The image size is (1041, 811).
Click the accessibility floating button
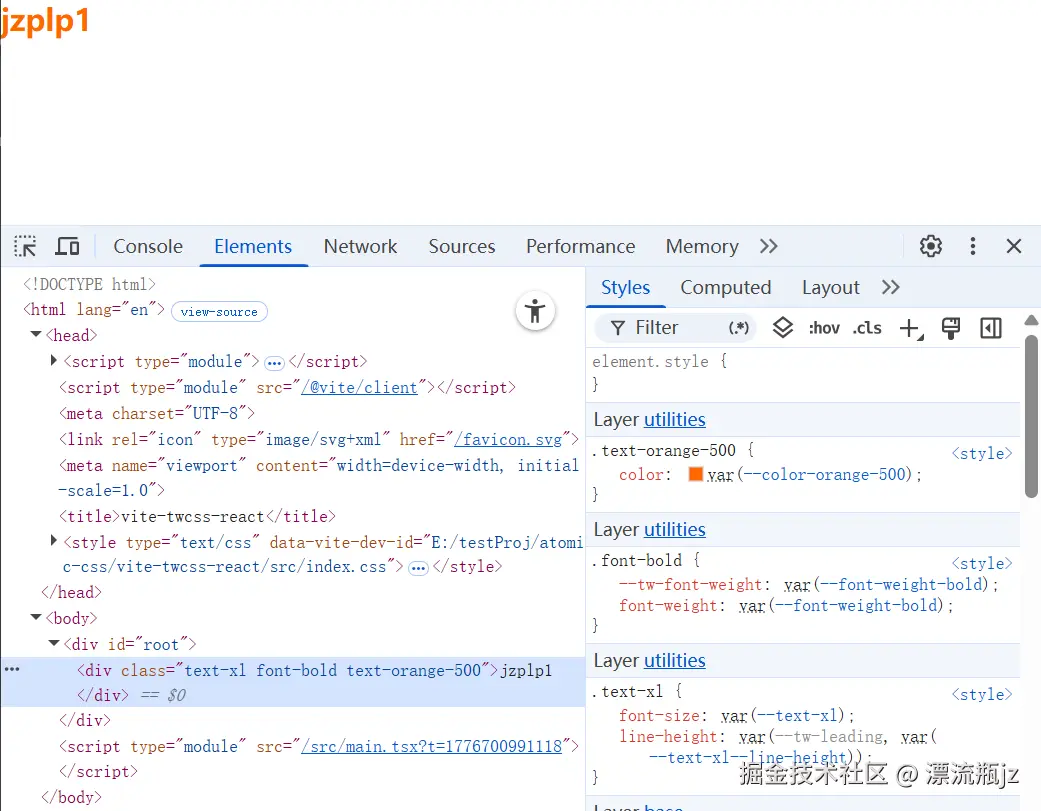point(535,310)
